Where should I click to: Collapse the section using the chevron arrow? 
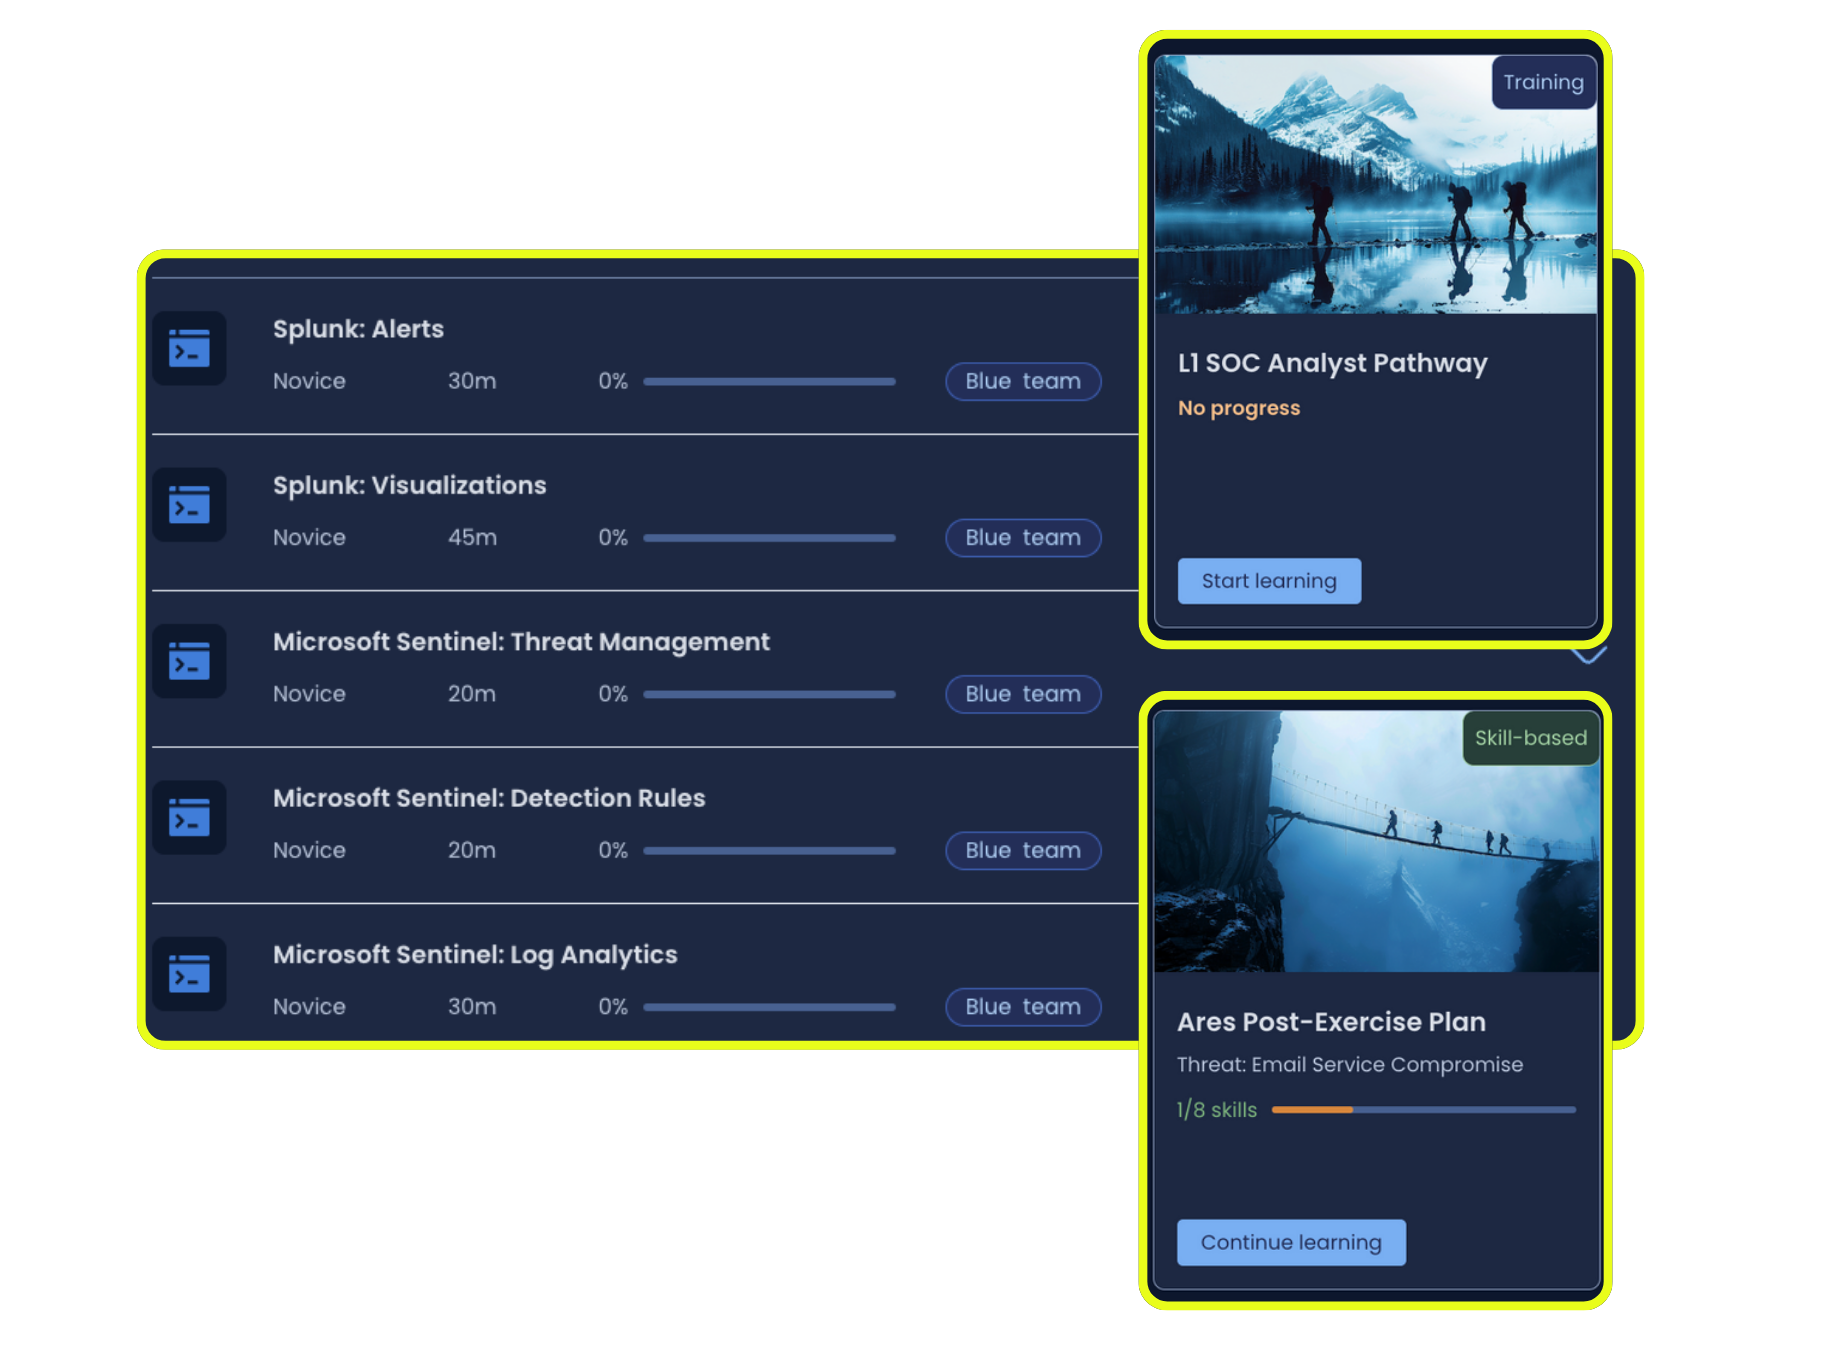[x=1587, y=655]
